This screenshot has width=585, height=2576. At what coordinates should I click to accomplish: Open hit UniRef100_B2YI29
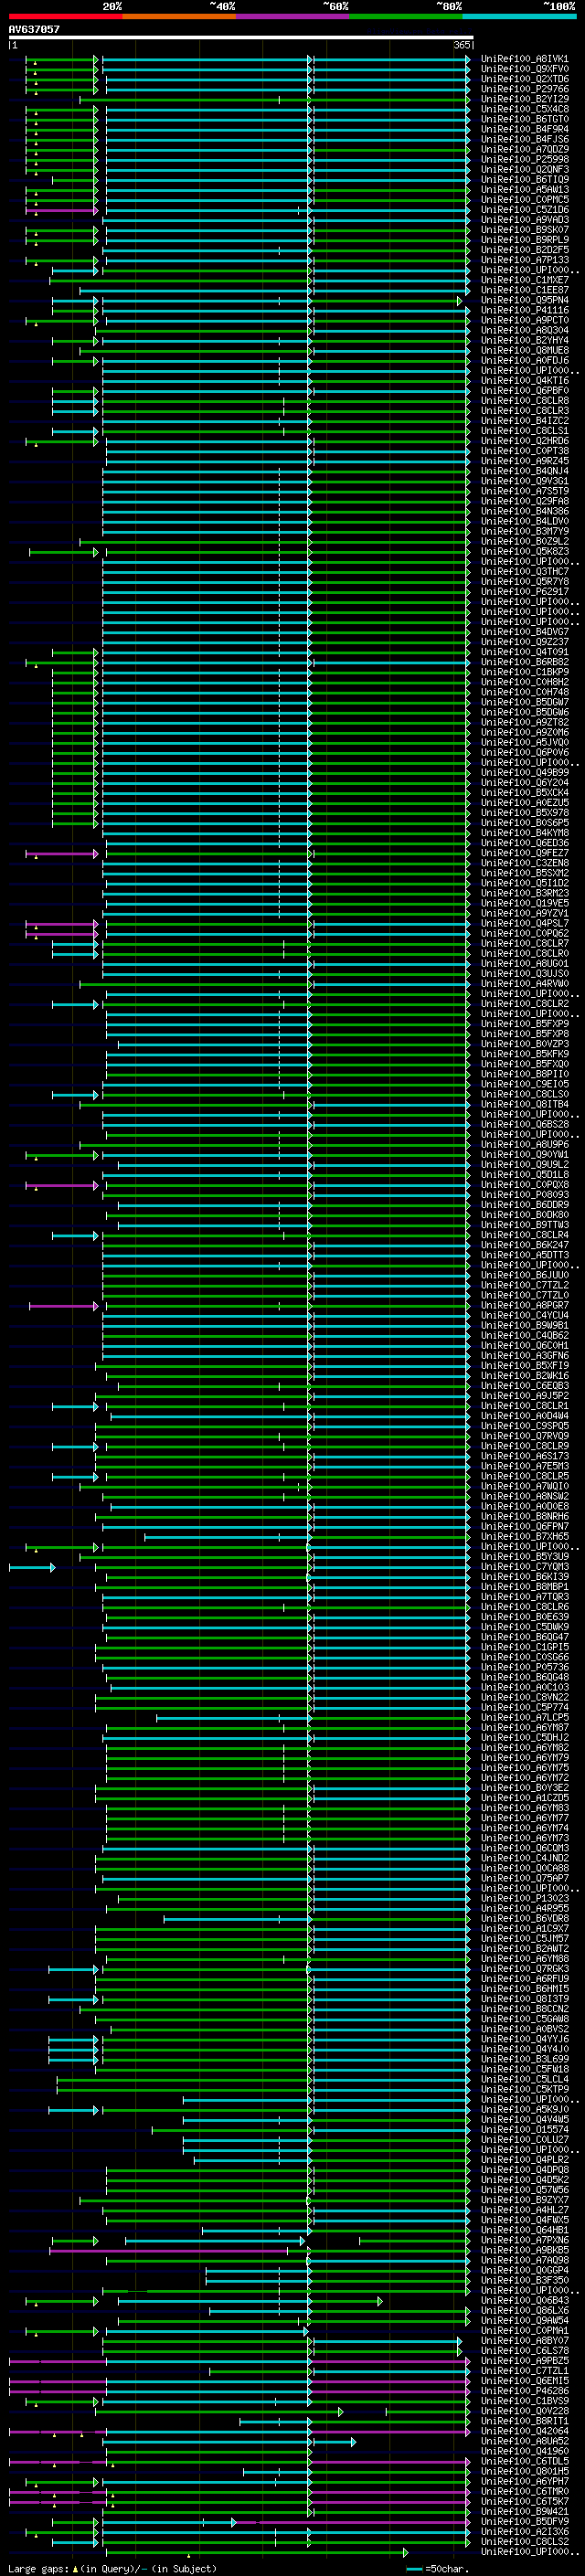pyautogui.click(x=525, y=99)
